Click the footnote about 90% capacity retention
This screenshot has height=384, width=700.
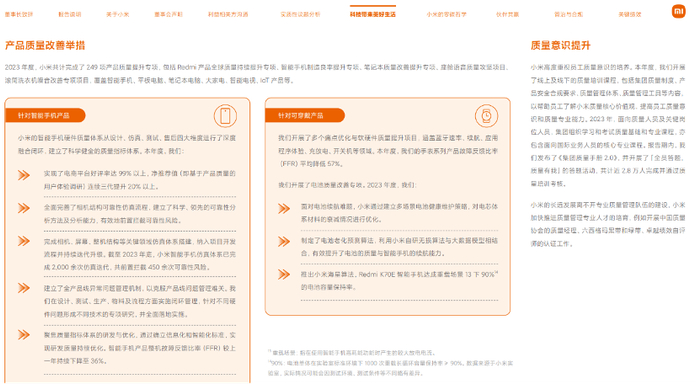(390, 368)
